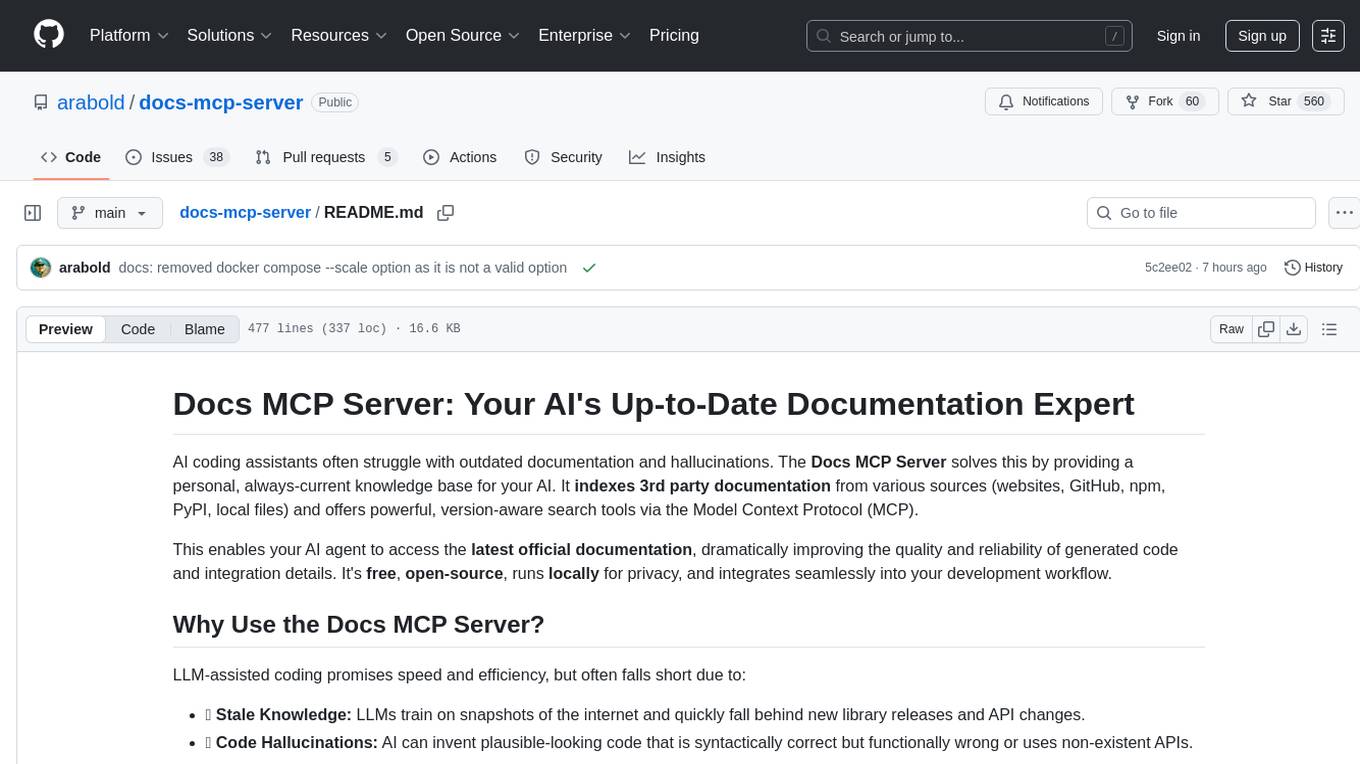Open the Open Source dropdown
The image size is (1360, 764).
(x=463, y=35)
